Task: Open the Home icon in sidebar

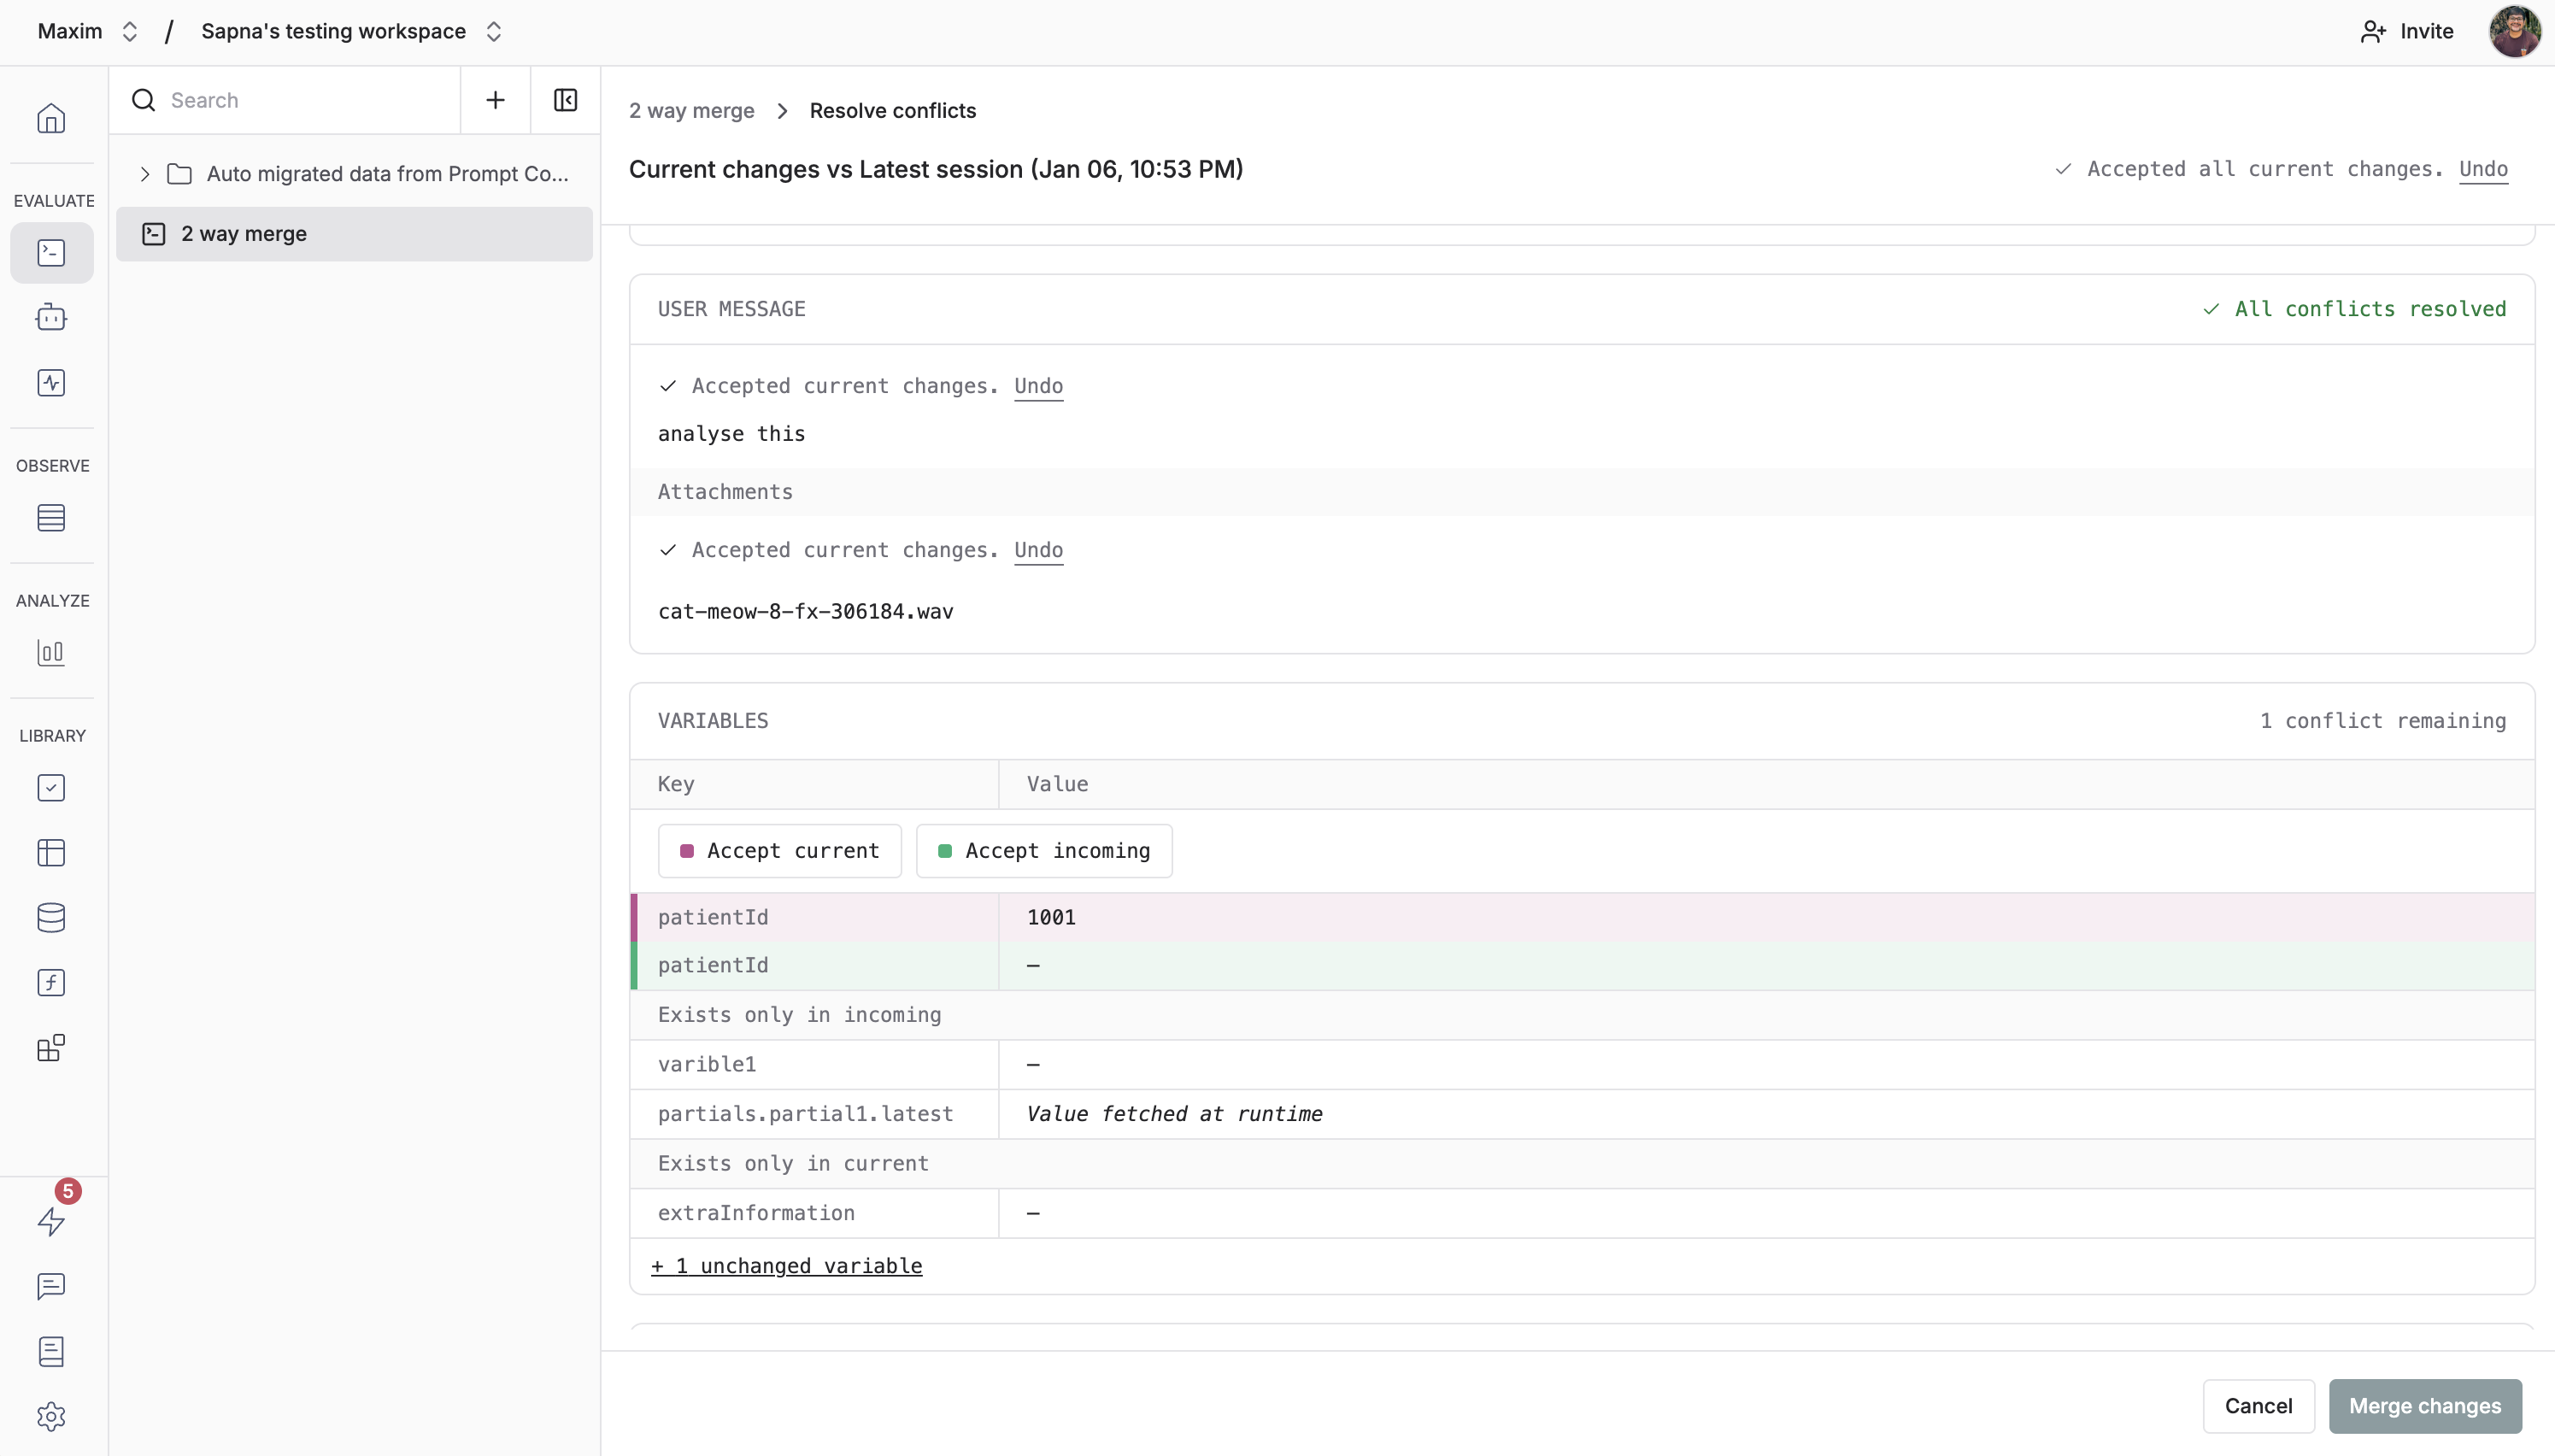Action: pos(51,119)
